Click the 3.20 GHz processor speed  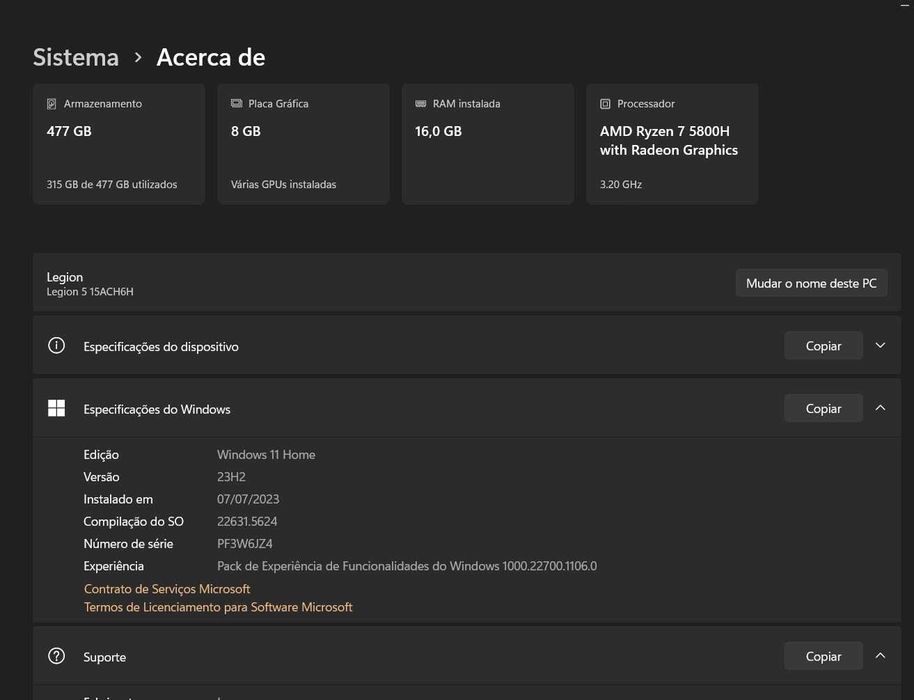621,184
